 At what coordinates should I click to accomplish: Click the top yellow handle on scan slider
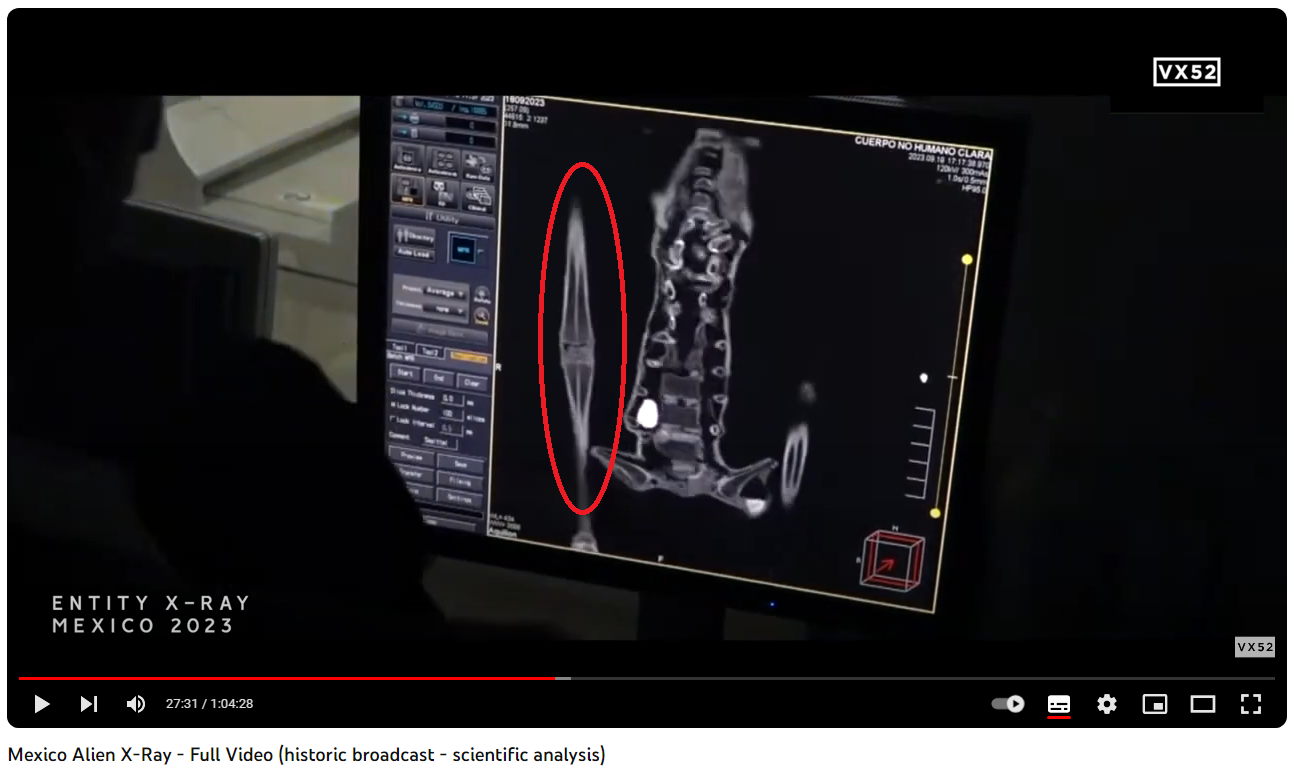click(x=967, y=260)
